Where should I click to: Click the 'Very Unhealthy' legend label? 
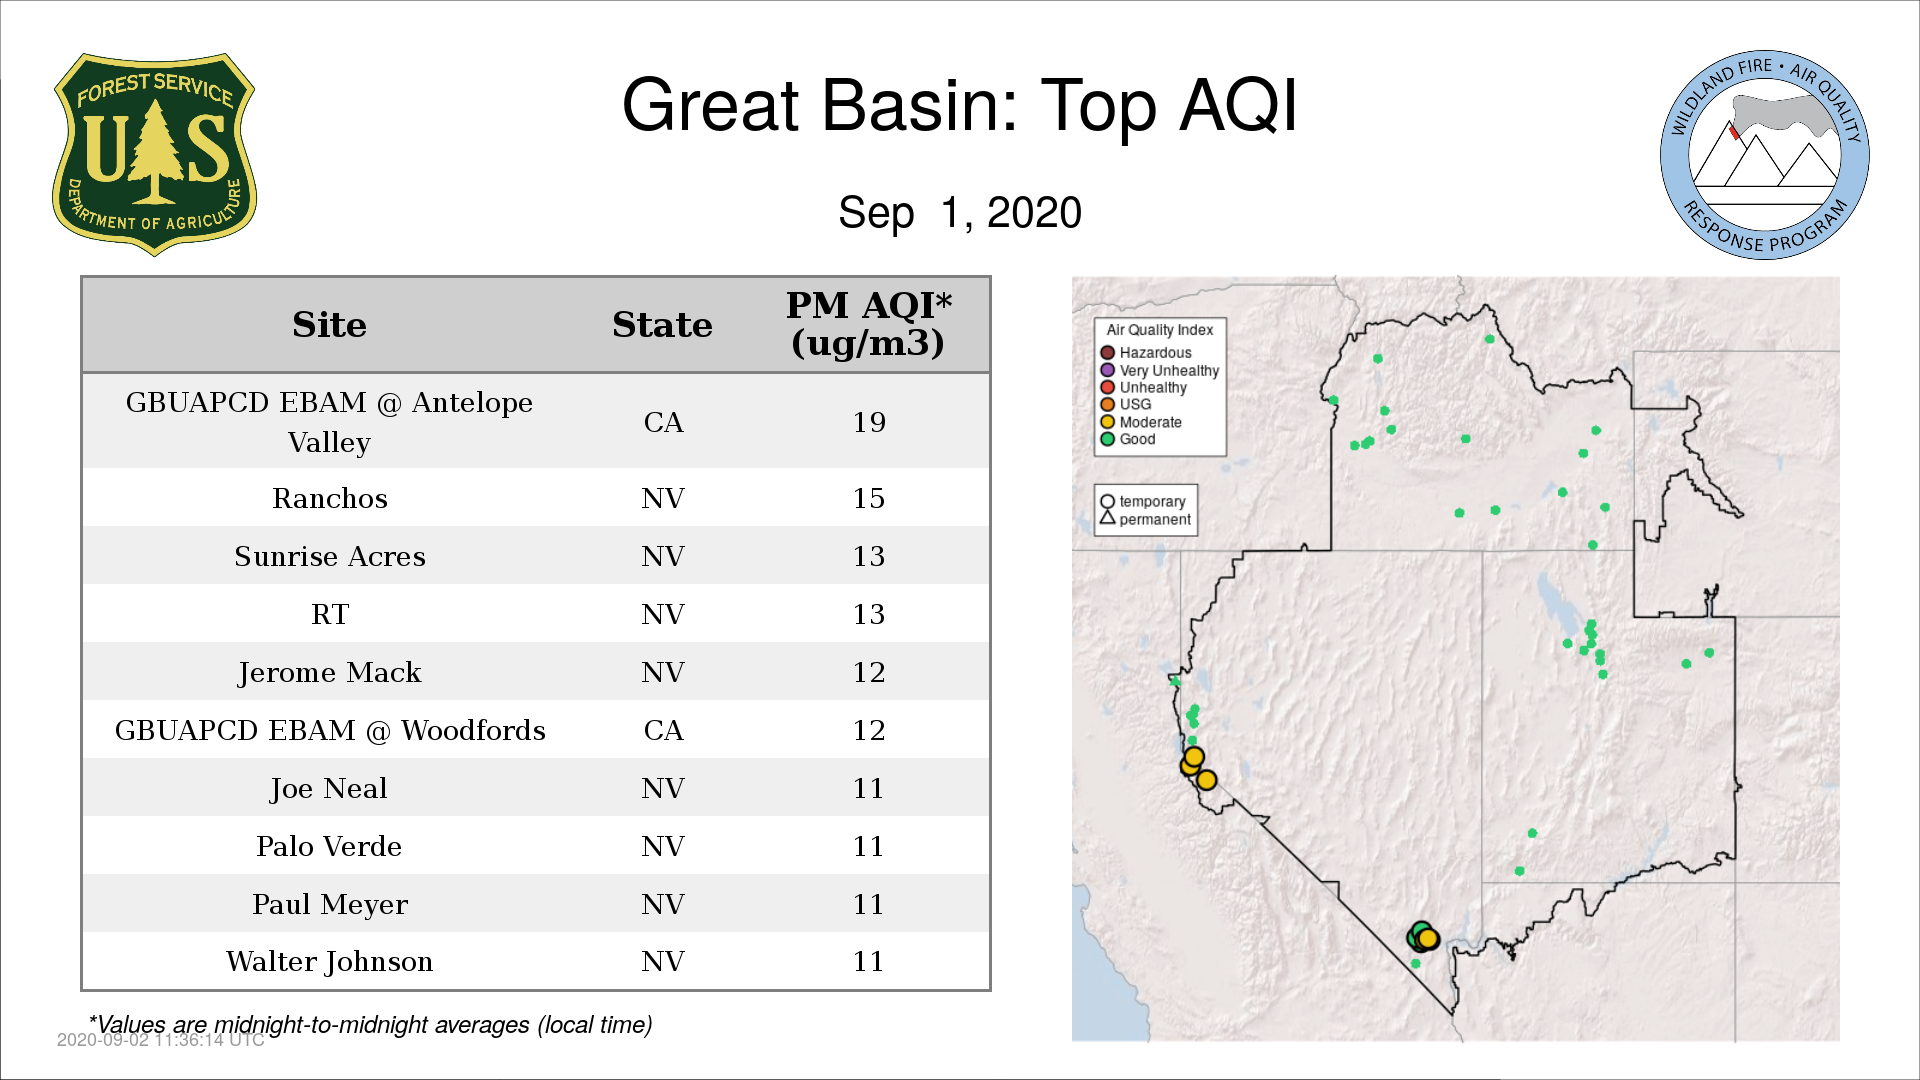(1169, 370)
